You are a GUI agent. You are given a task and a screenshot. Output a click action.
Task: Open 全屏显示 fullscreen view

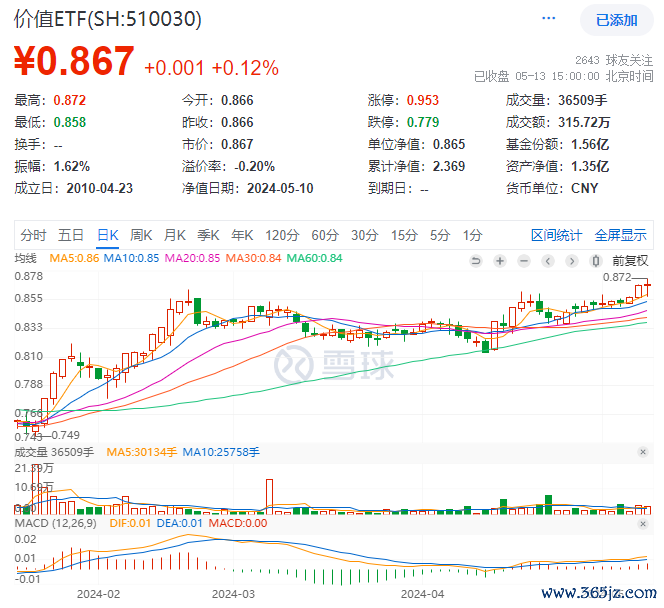(x=620, y=235)
